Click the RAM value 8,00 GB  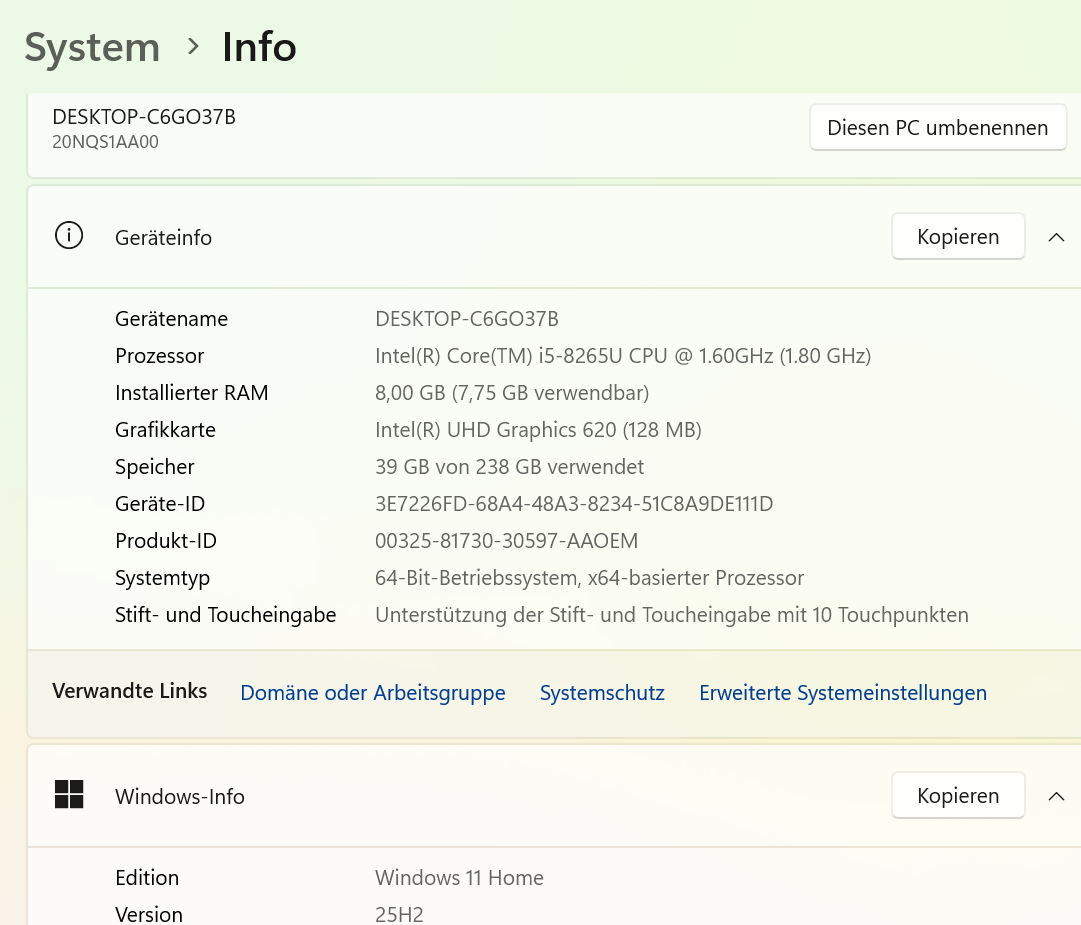[x=512, y=393]
